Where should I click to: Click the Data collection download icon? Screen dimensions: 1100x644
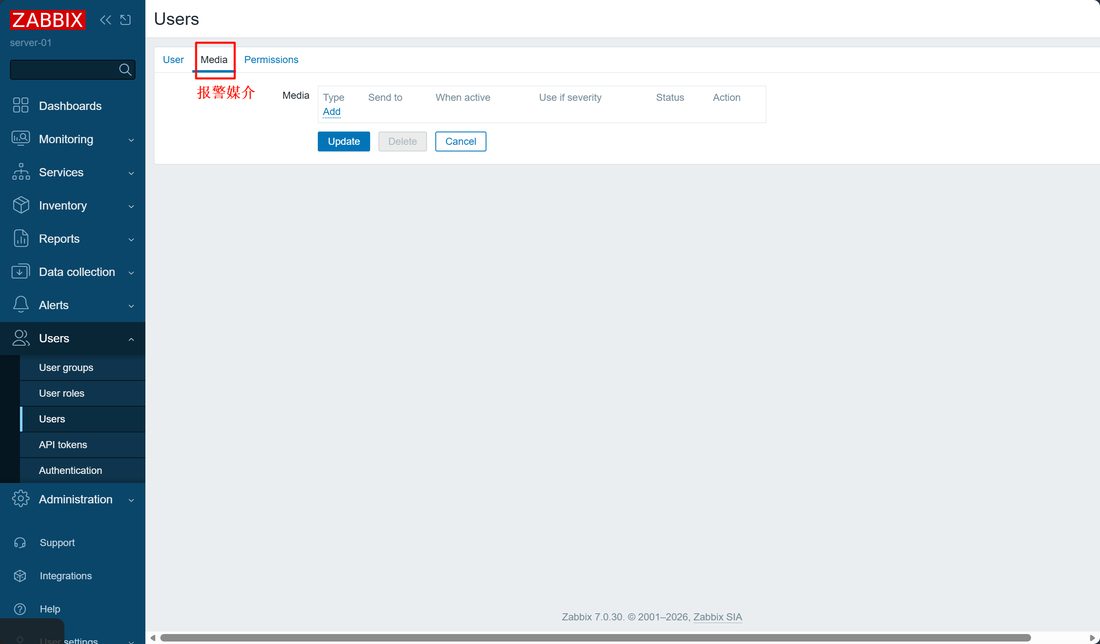21,271
